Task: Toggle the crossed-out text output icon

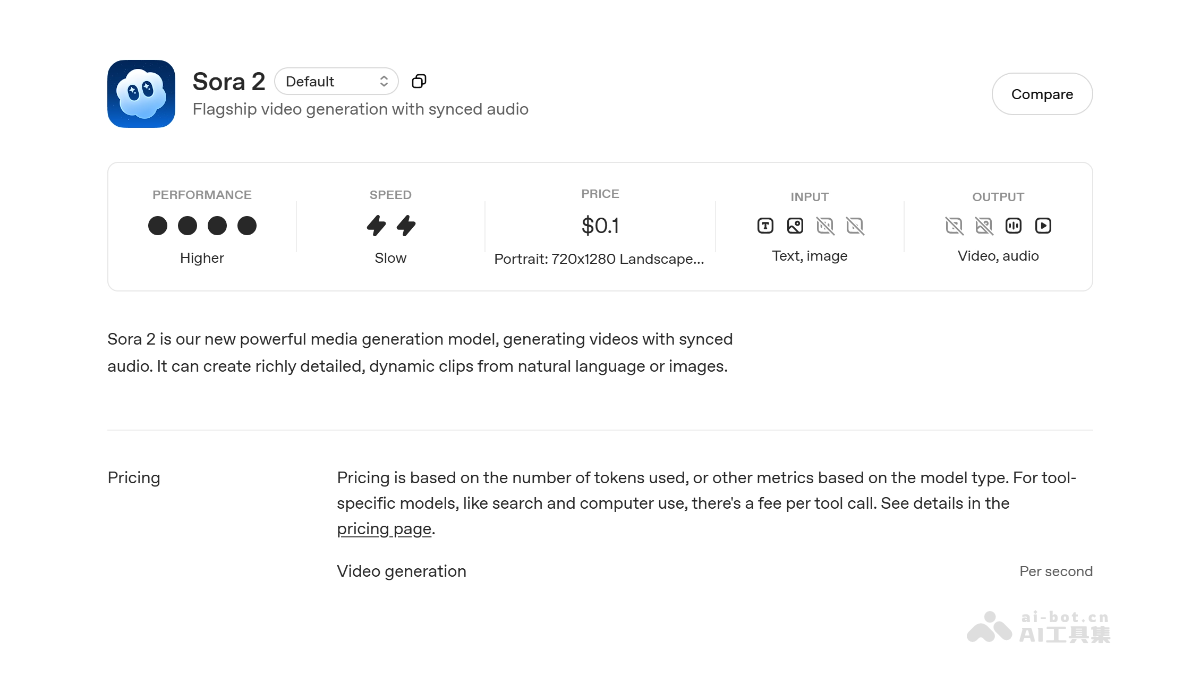Action: tap(954, 226)
